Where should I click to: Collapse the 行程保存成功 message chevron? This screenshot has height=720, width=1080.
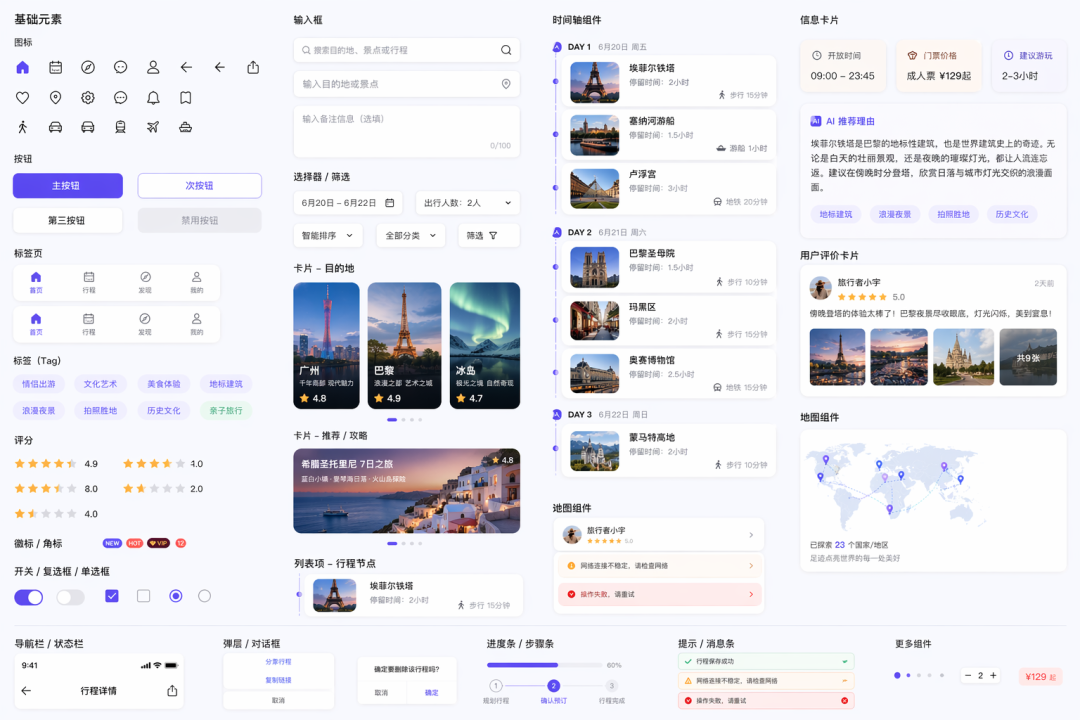pos(844,661)
